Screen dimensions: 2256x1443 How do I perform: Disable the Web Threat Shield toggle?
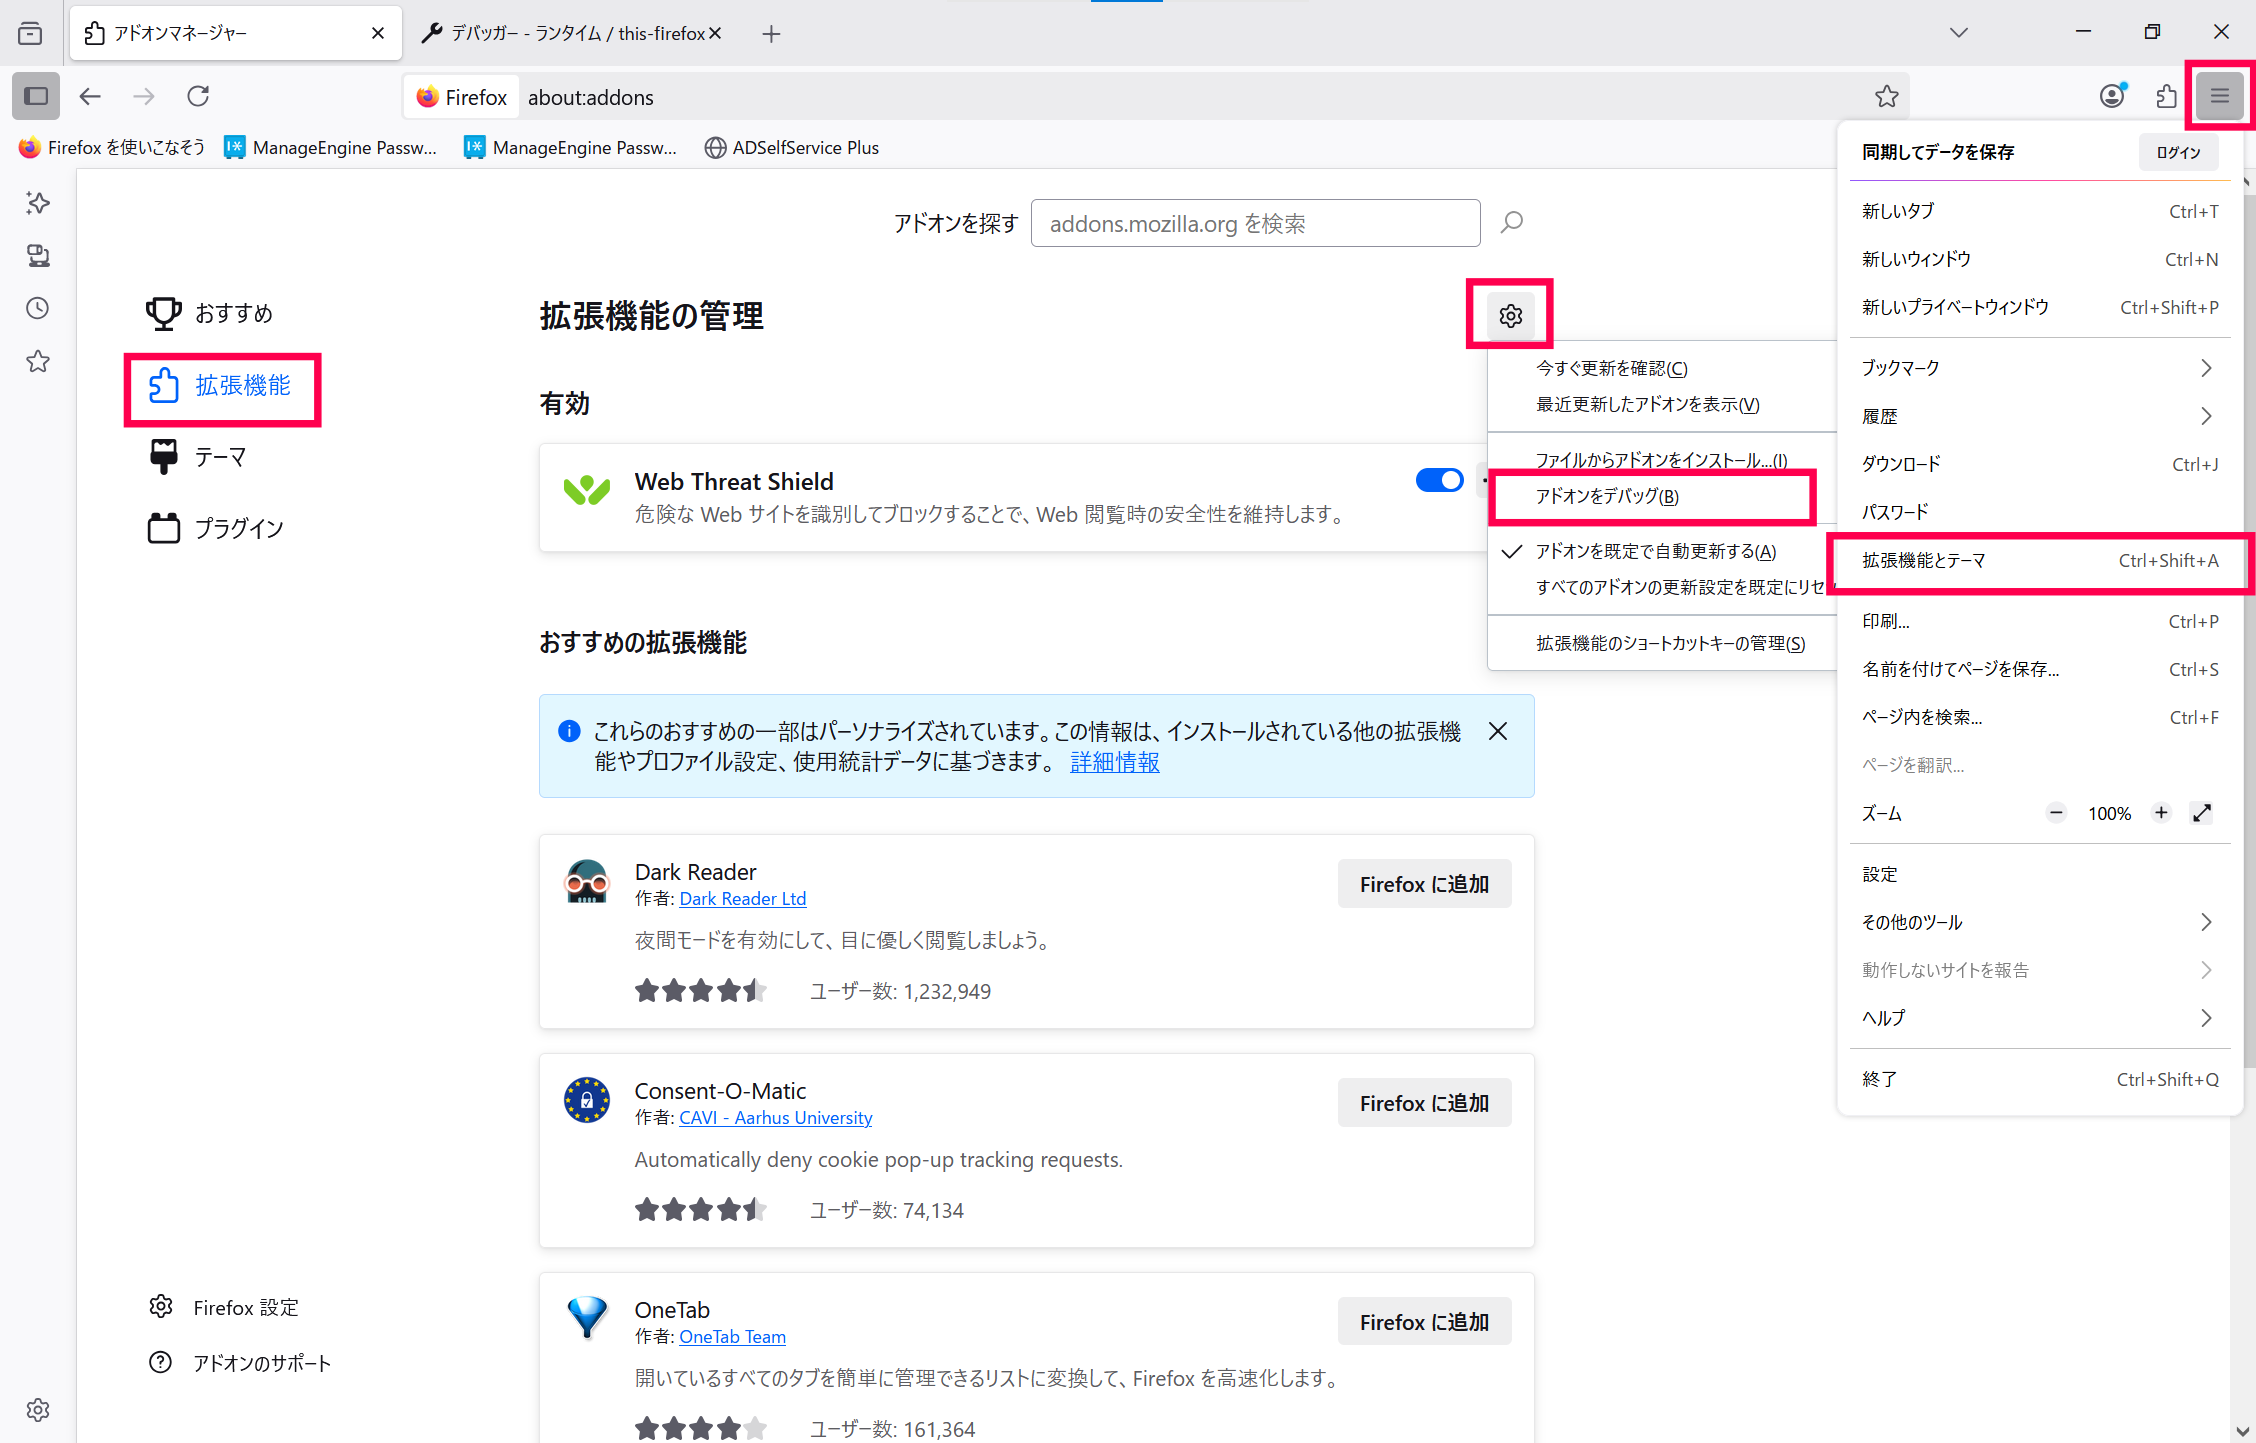pyautogui.click(x=1439, y=481)
